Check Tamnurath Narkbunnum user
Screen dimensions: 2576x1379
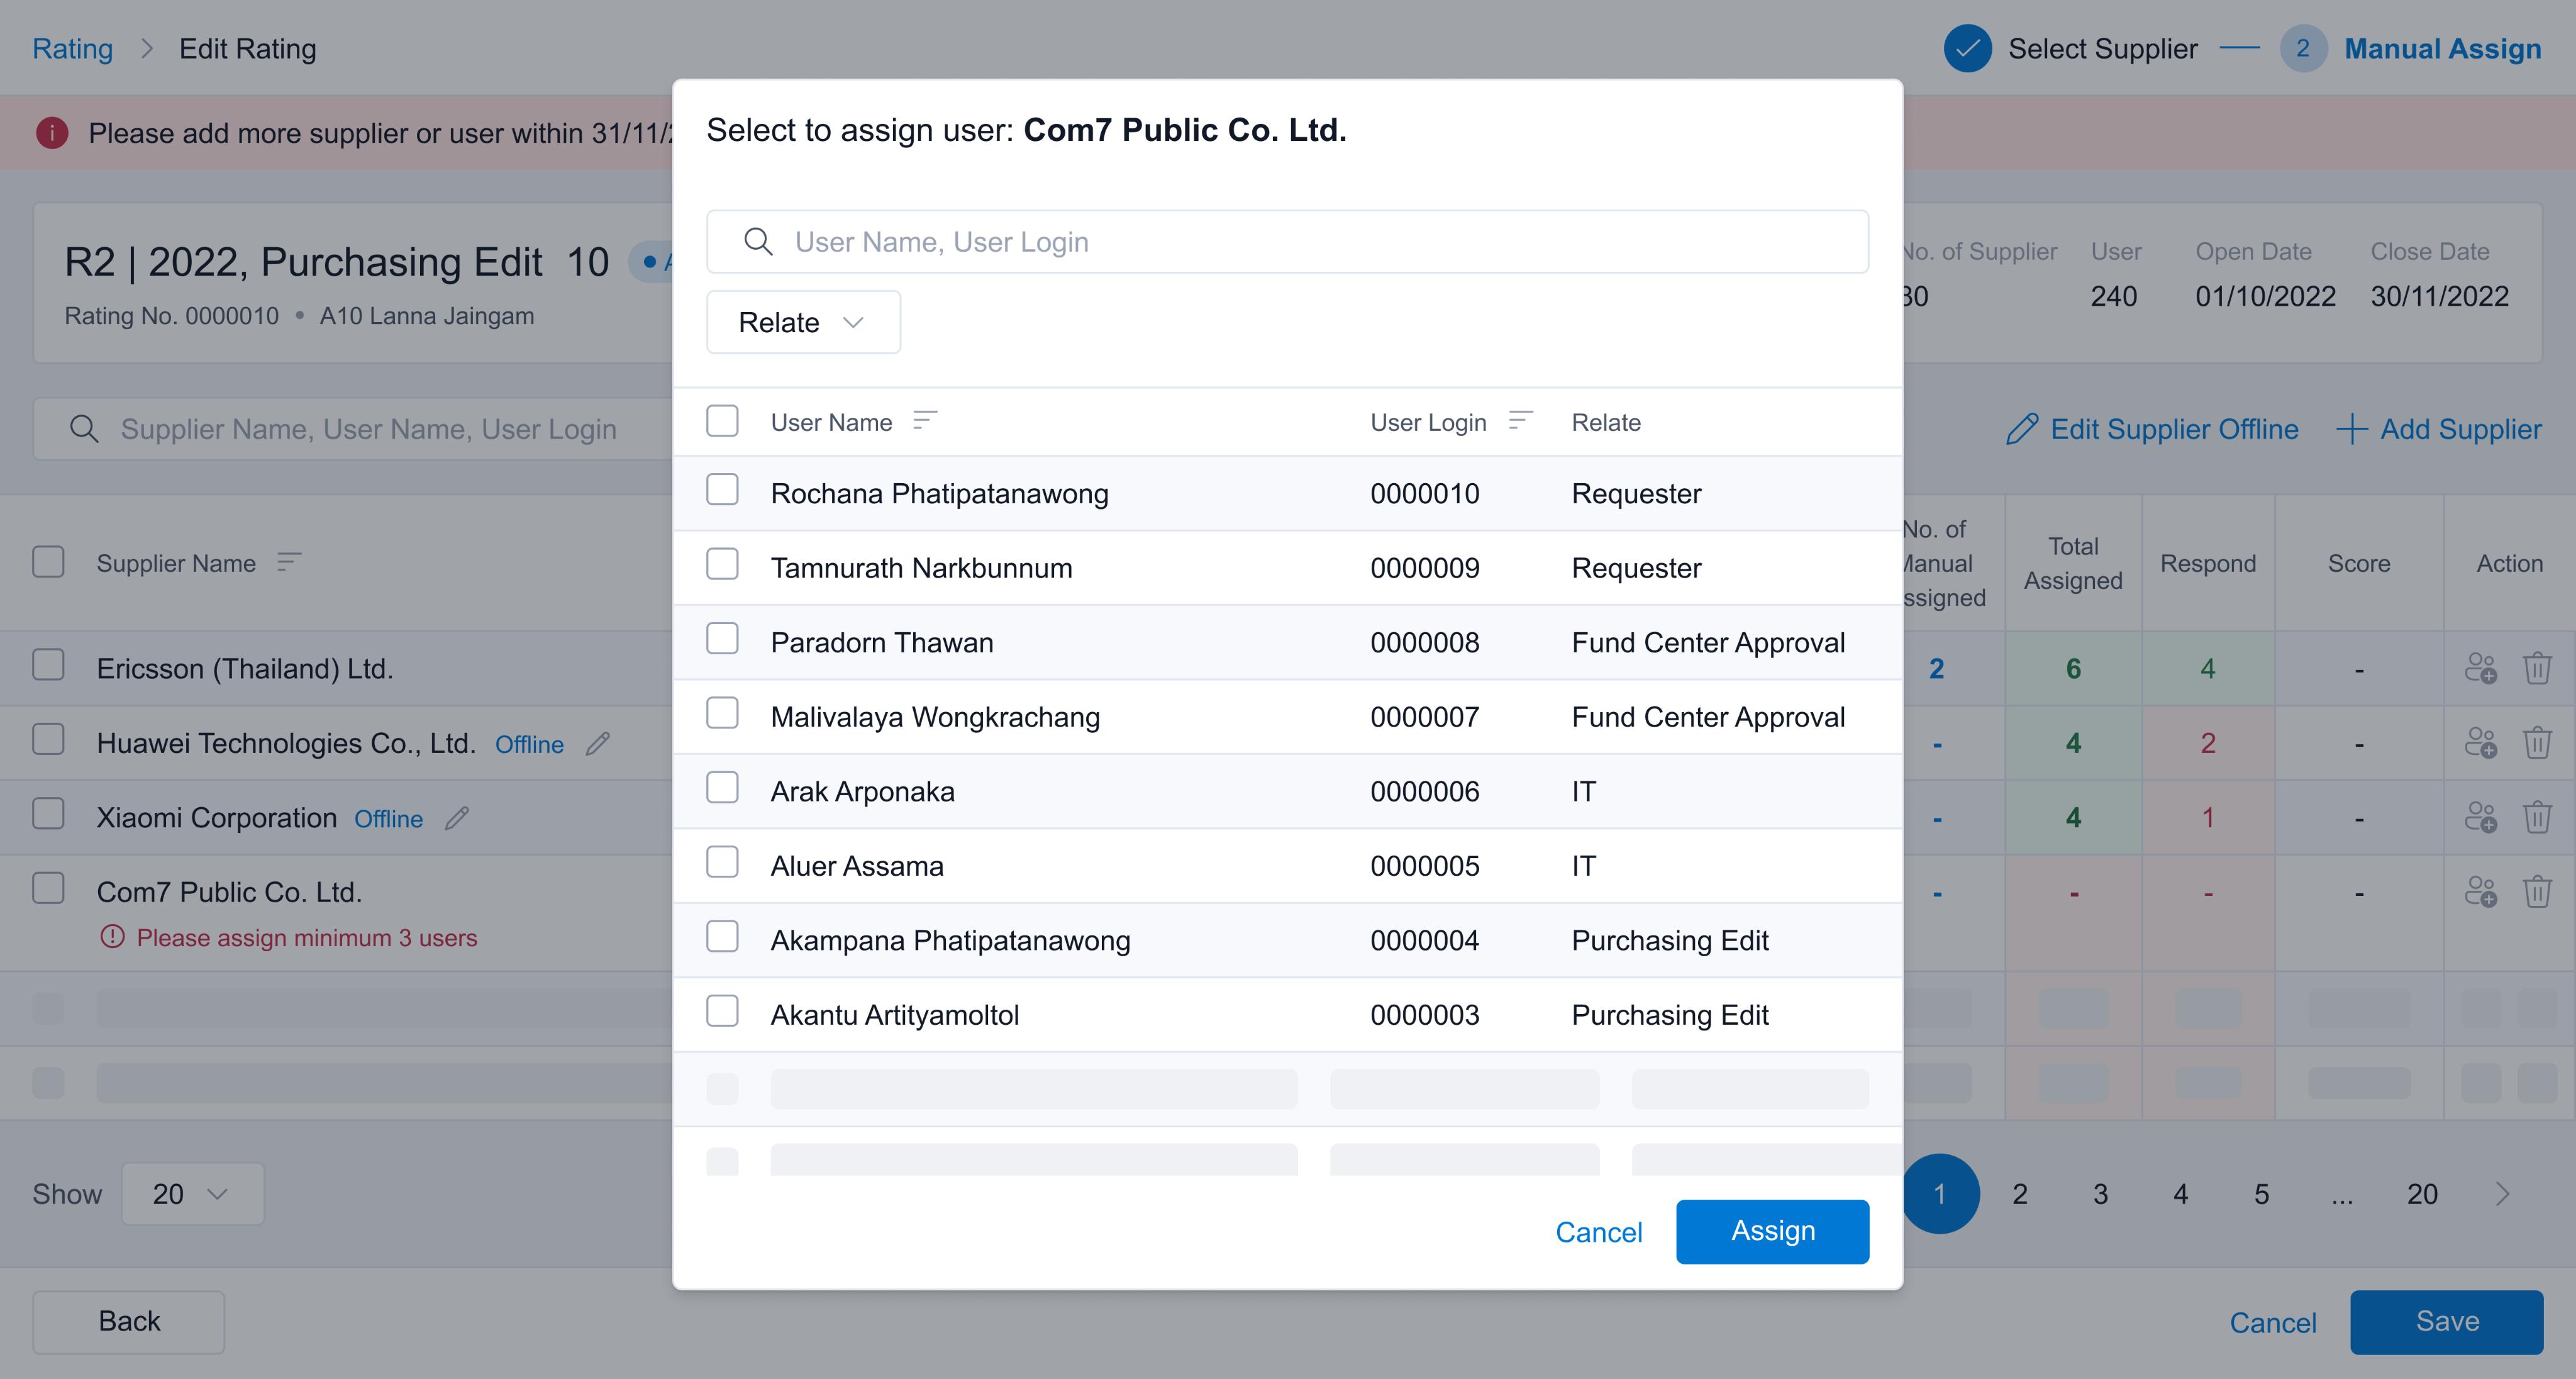pos(722,564)
